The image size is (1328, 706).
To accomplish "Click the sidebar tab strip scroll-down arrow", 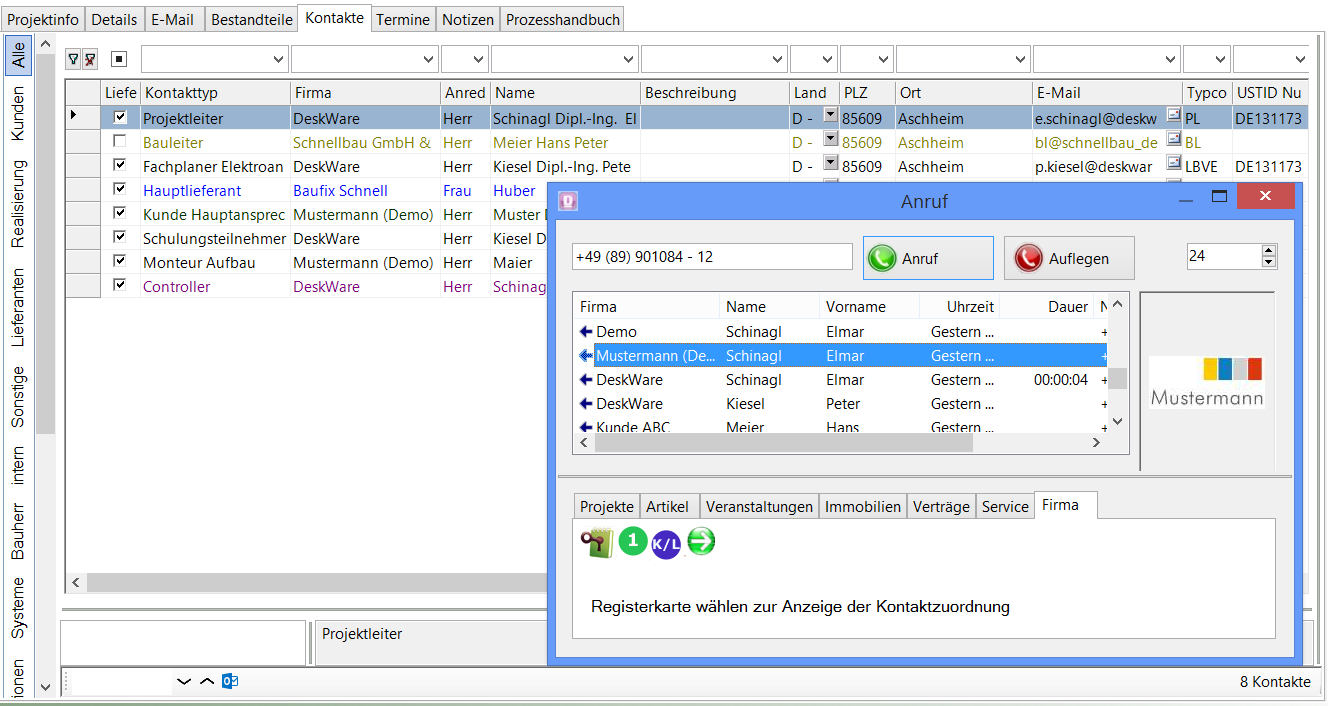I will [45, 687].
